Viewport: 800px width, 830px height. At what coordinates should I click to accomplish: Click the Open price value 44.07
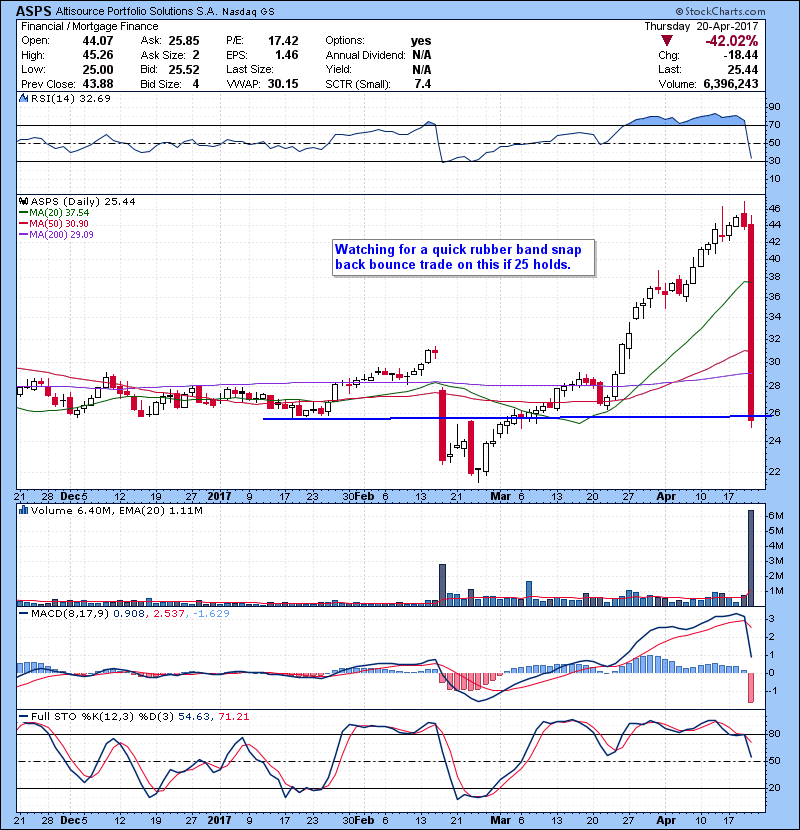[x=97, y=40]
